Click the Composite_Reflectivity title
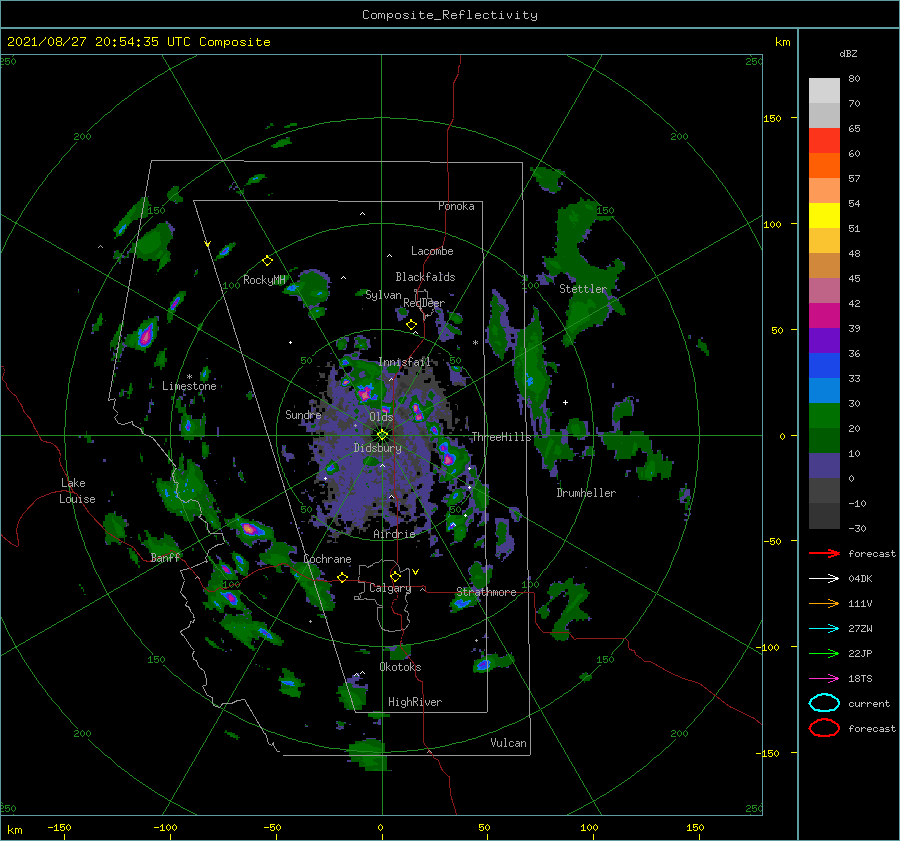 click(x=450, y=15)
